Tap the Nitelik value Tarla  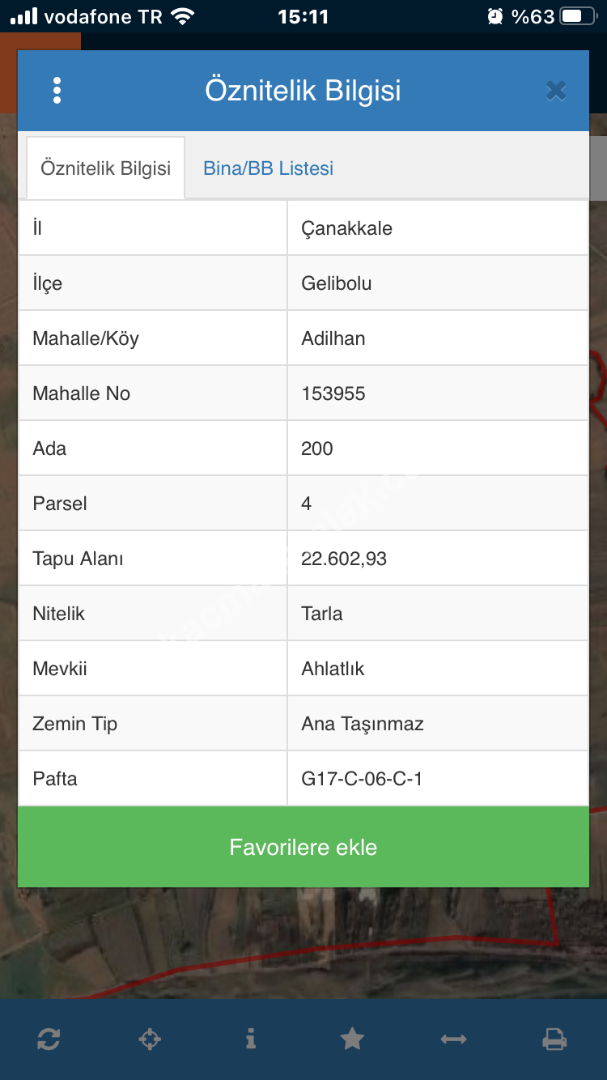pos(437,613)
